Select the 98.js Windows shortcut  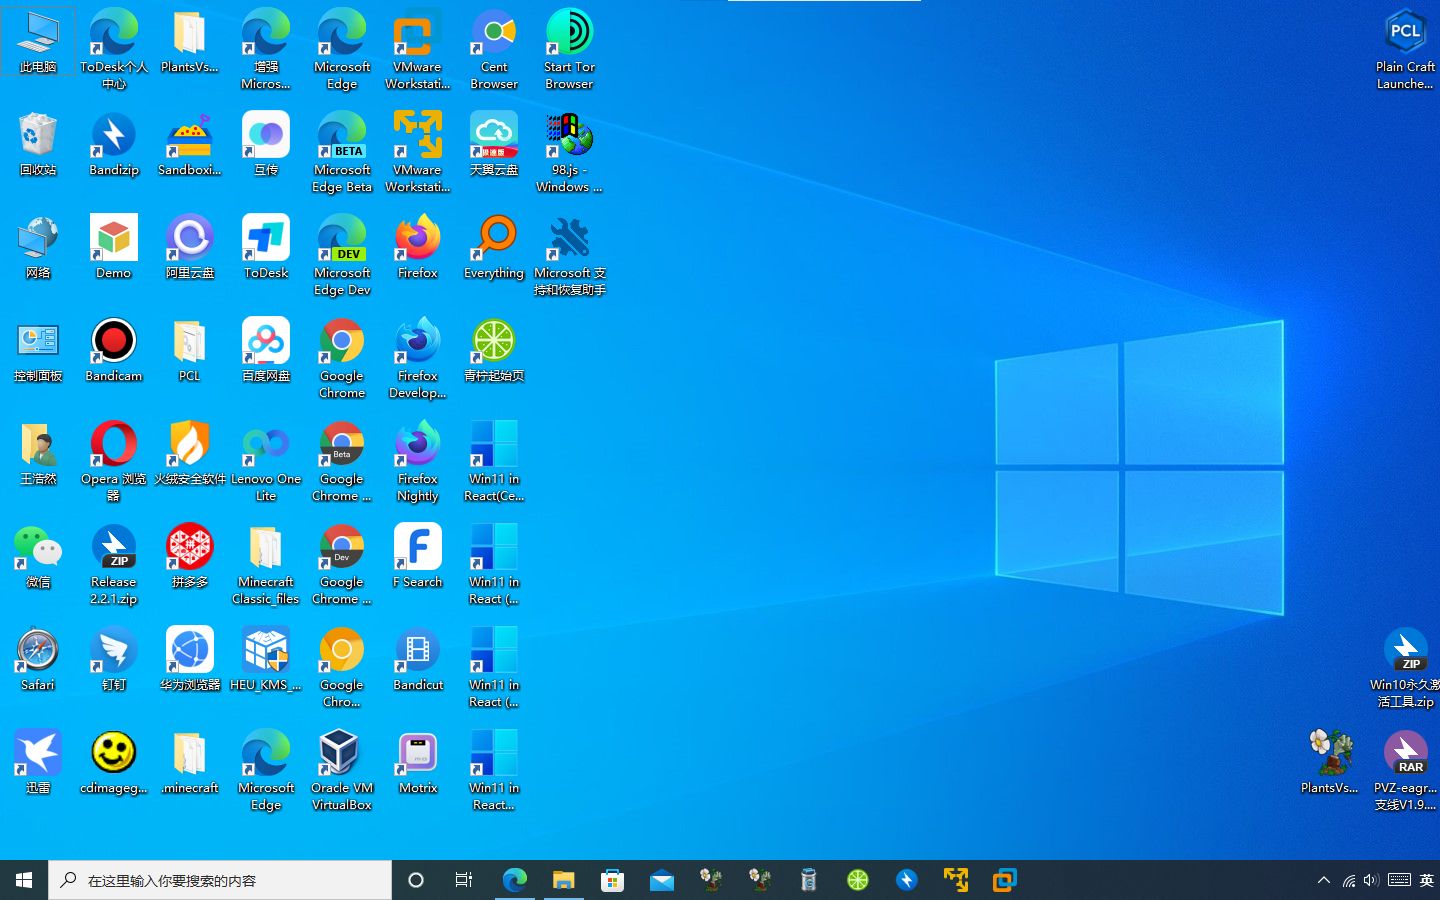point(570,152)
